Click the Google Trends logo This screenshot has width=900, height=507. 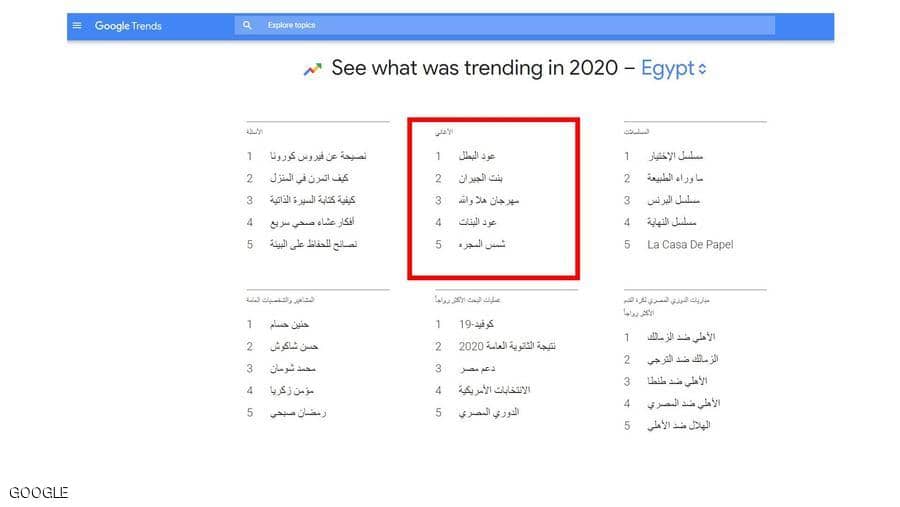pyautogui.click(x=128, y=26)
